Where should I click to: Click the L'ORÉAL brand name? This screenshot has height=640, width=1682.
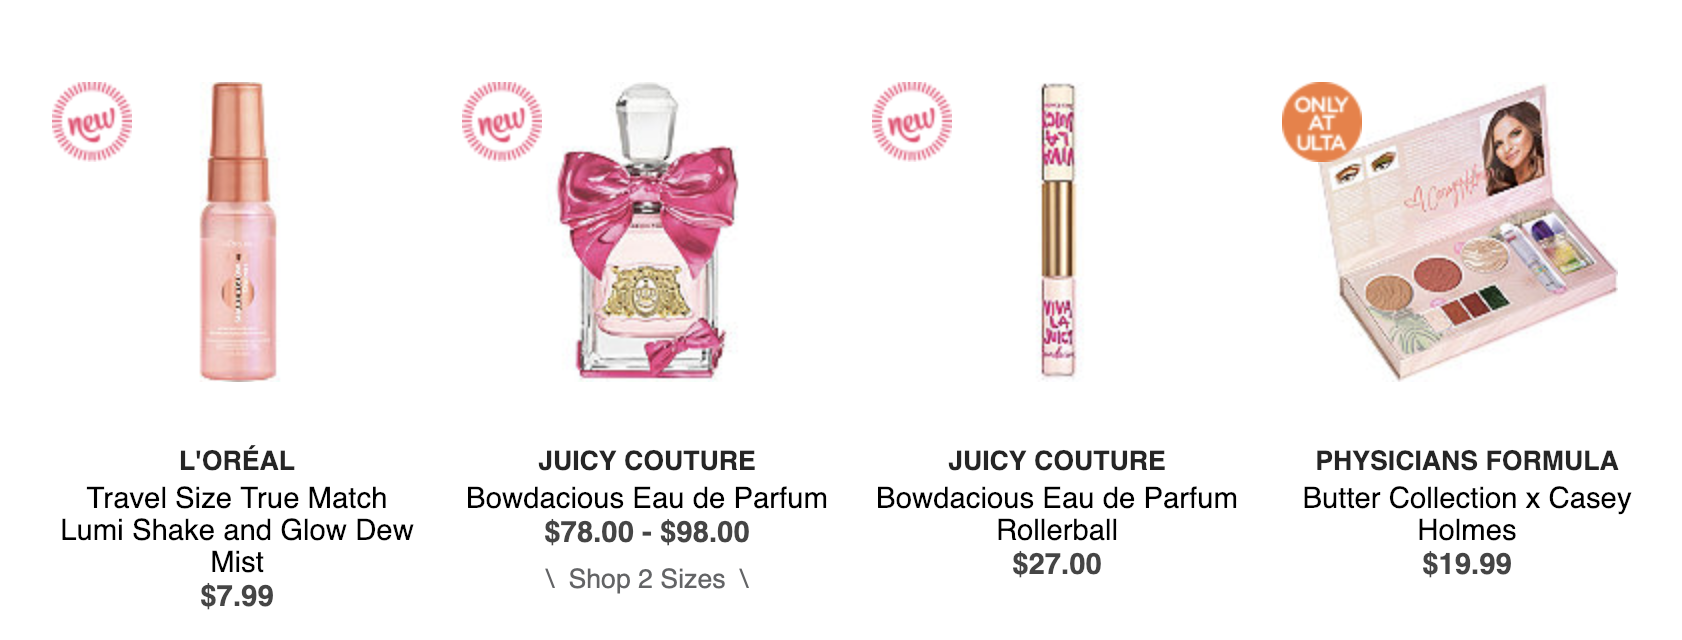[x=237, y=461]
